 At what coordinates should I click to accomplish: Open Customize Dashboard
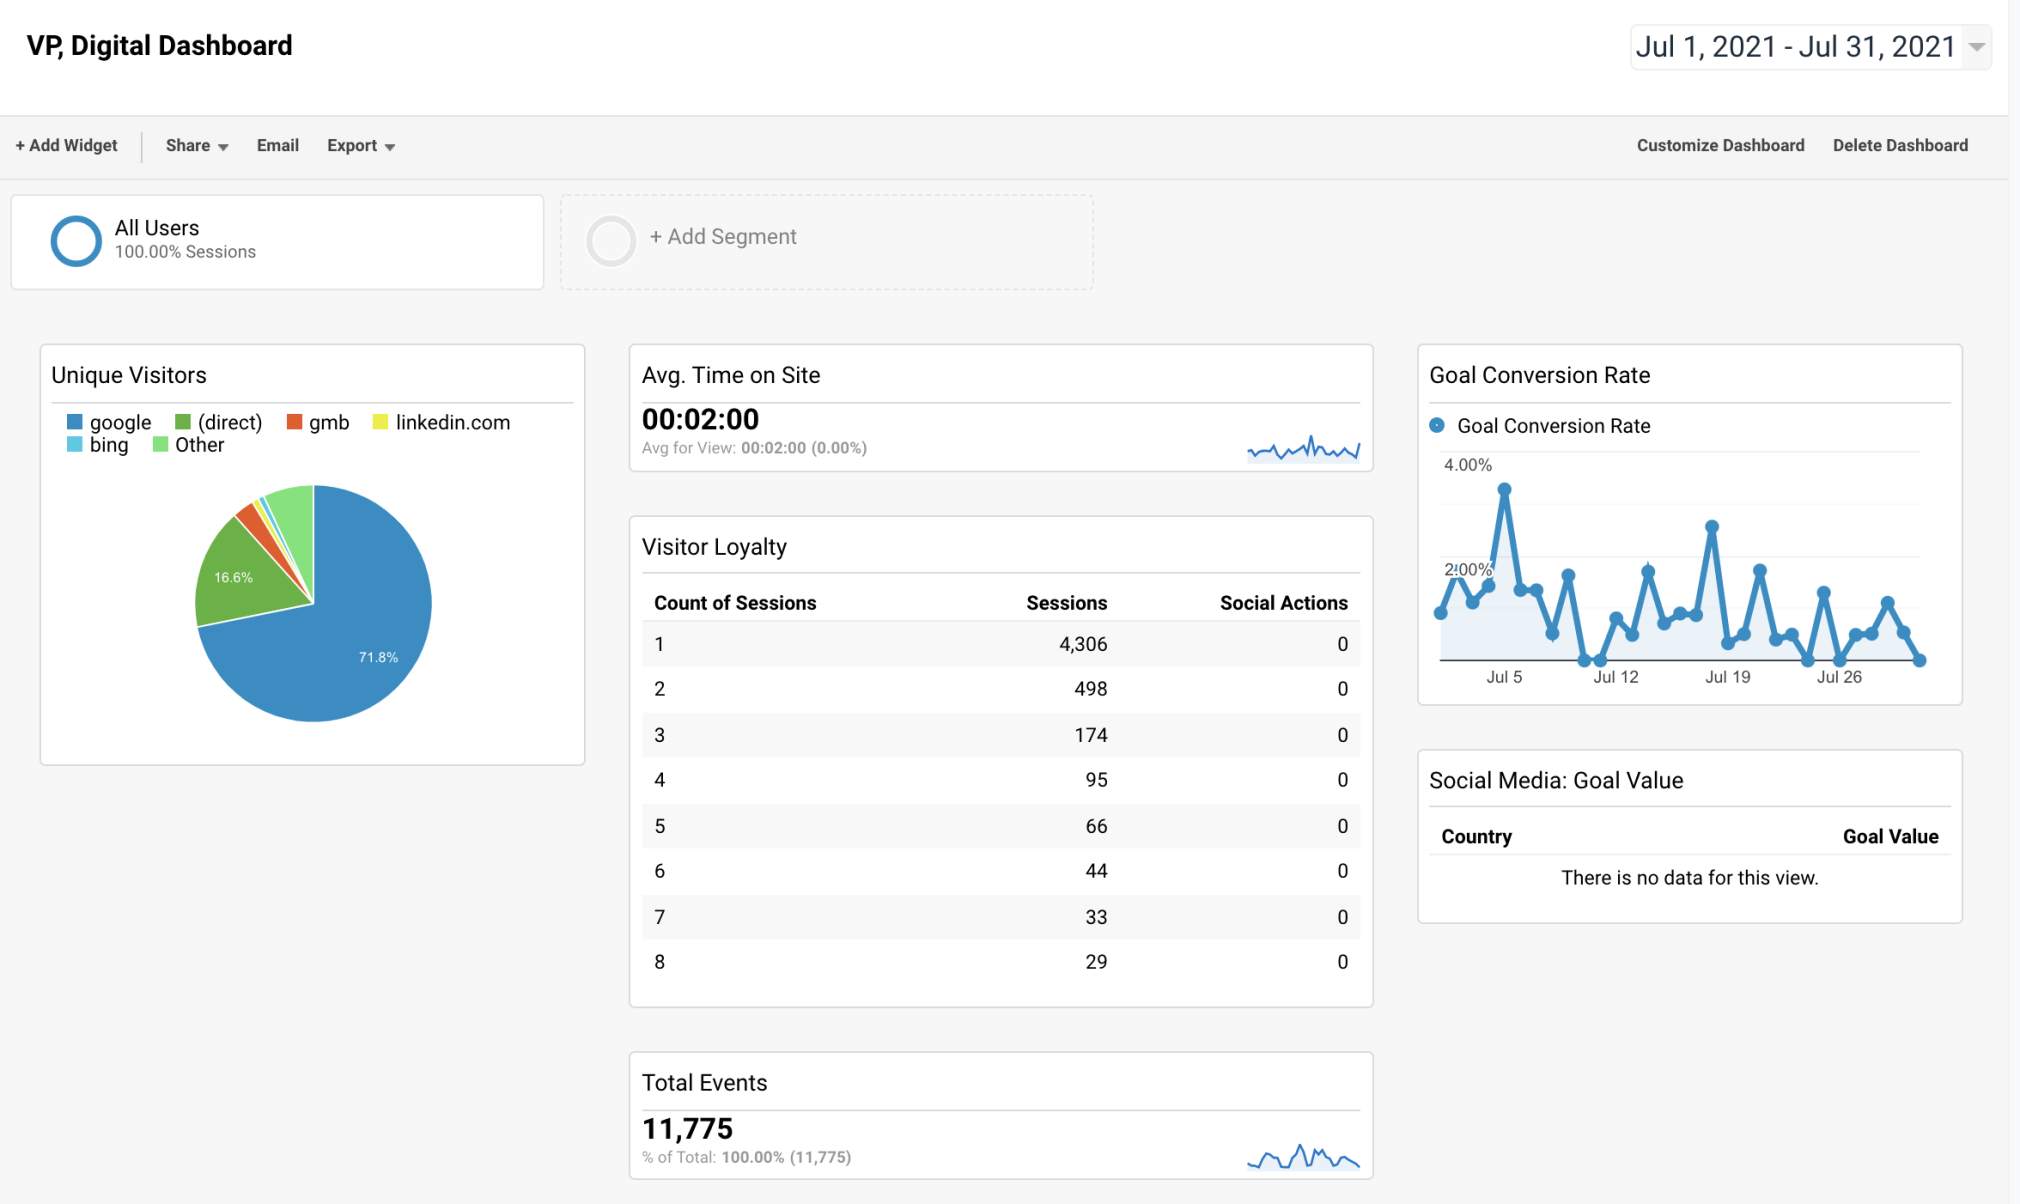coord(1720,145)
